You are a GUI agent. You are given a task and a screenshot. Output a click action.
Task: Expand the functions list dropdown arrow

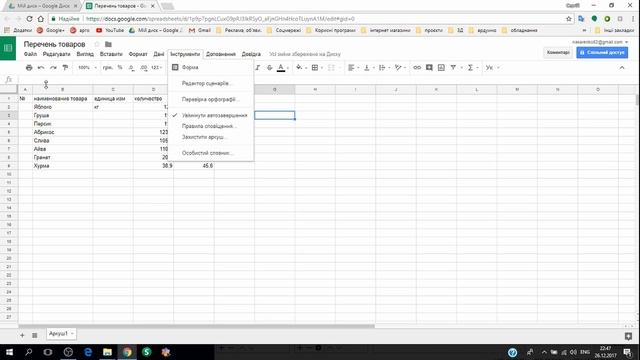pos(477,68)
